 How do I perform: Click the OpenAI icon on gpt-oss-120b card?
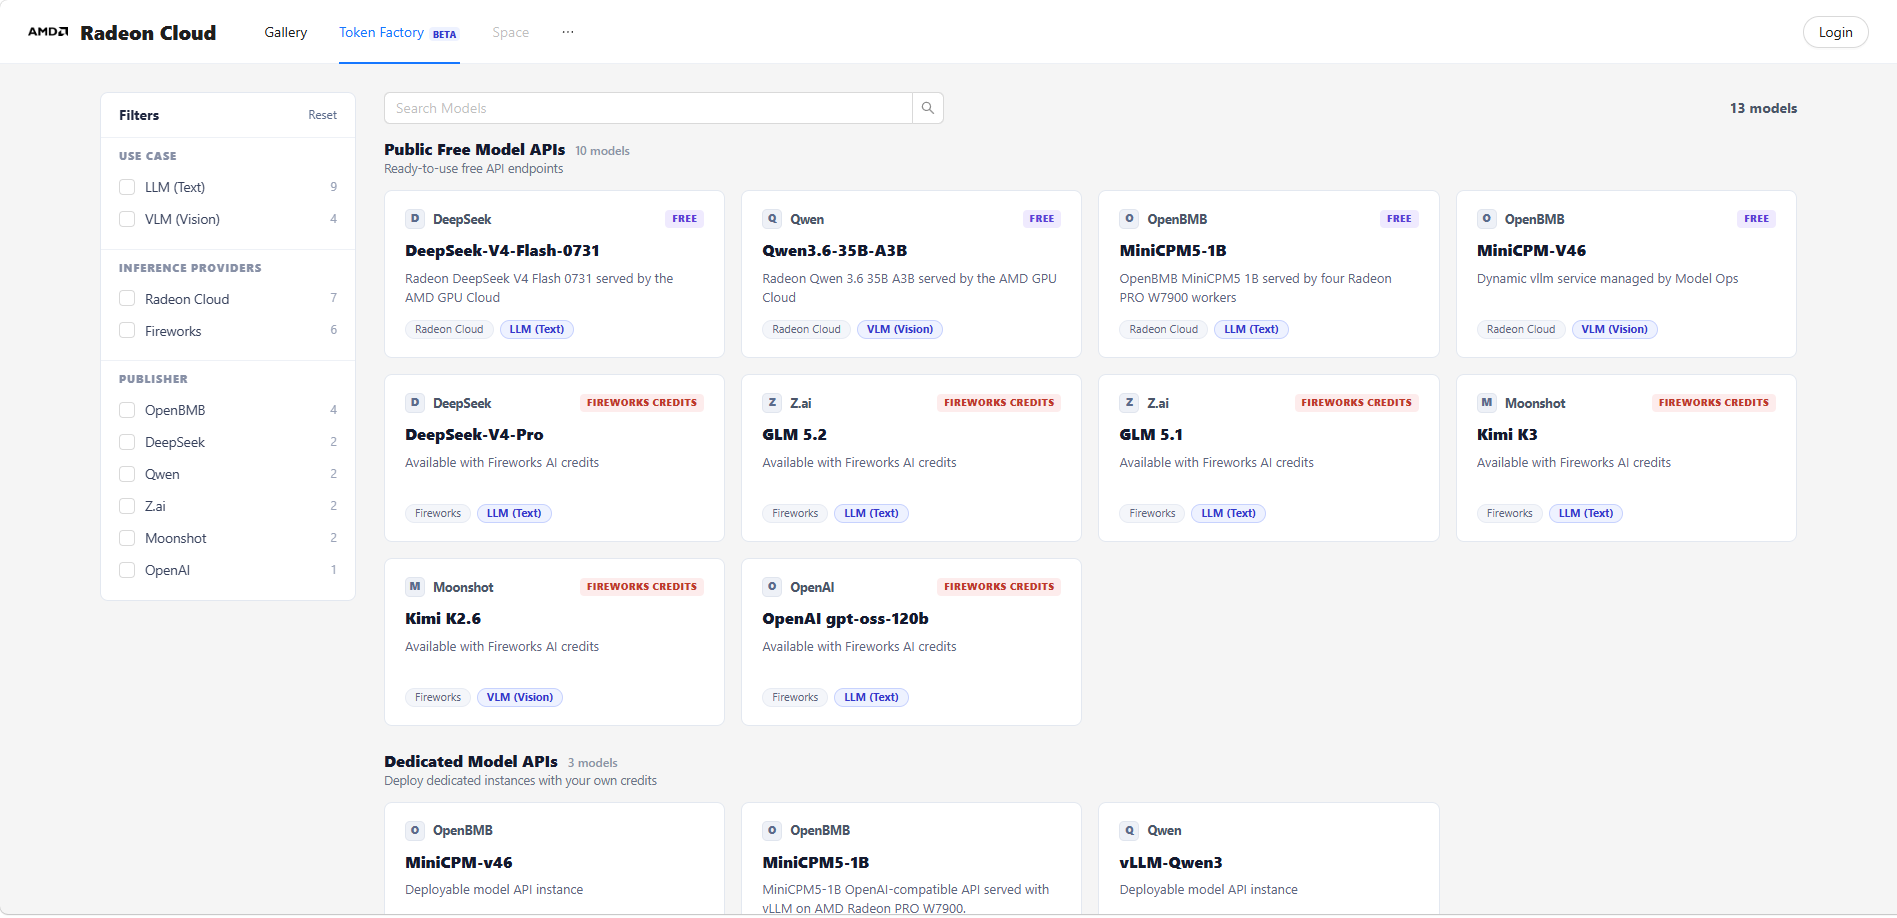tap(772, 587)
